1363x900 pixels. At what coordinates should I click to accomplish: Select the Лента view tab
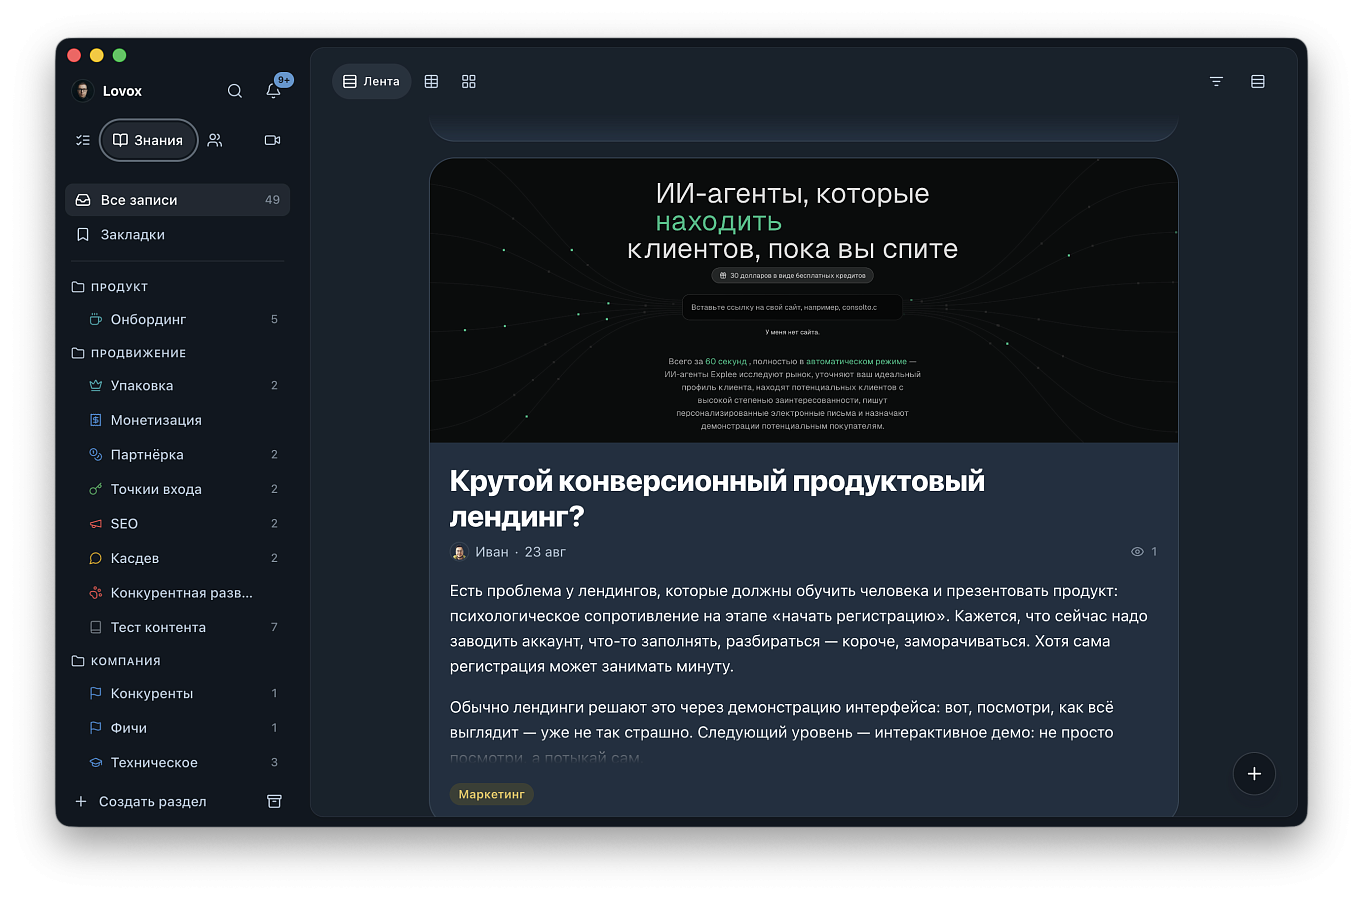pos(371,82)
